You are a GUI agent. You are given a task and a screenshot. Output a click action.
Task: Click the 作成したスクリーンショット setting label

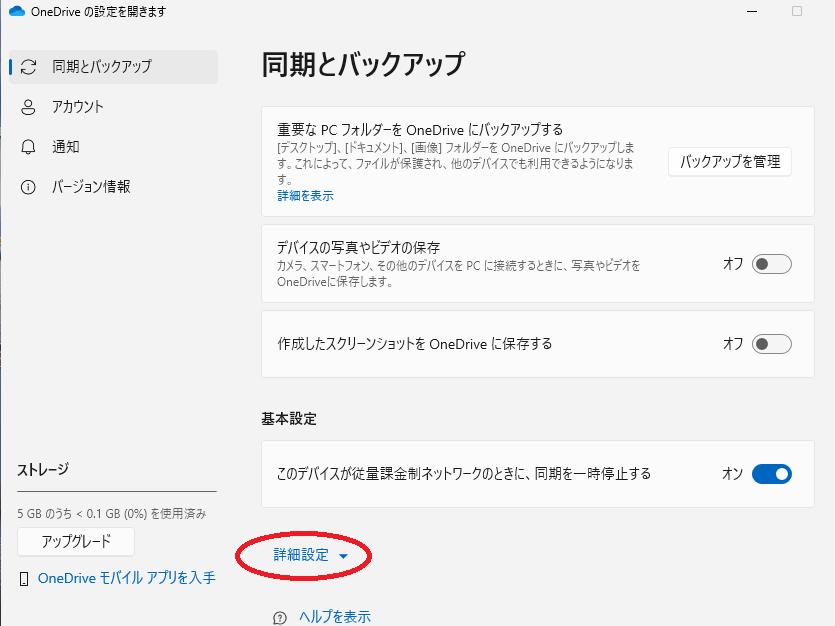pyautogui.click(x=414, y=344)
